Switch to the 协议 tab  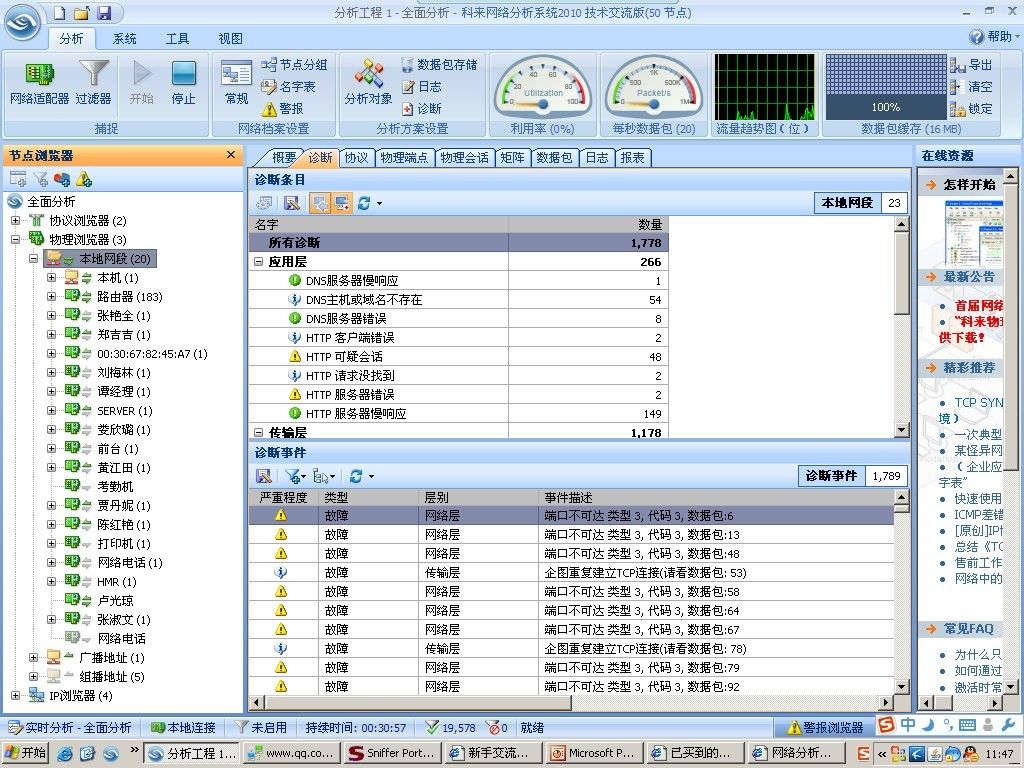pyautogui.click(x=356, y=158)
